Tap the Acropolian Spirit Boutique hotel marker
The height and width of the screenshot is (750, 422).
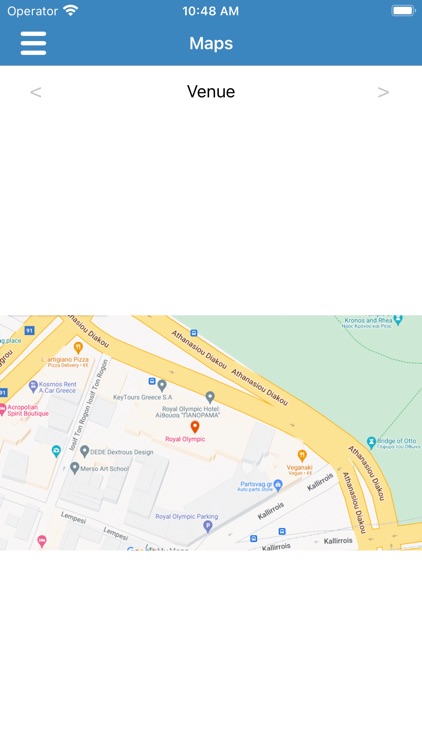point(2,409)
